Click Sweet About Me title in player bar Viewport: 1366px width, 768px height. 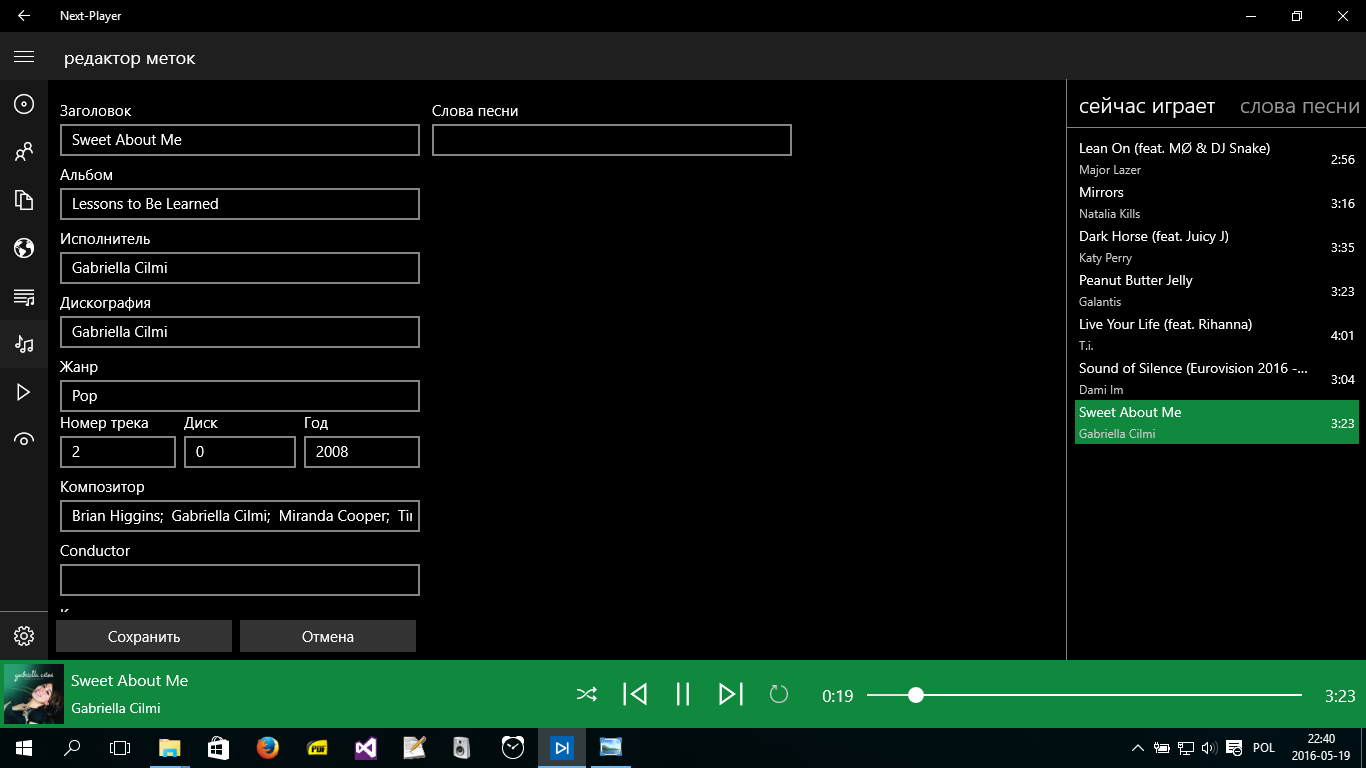(x=130, y=681)
